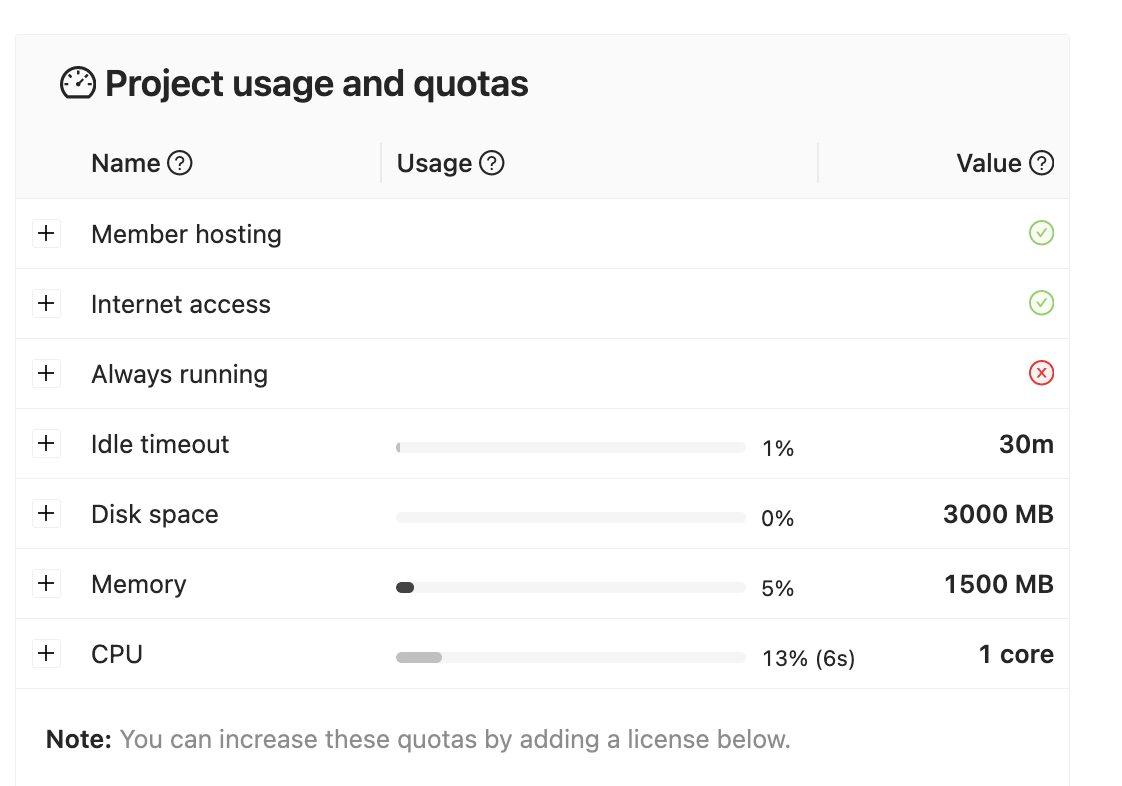Click the Memory usage progress bar
The width and height of the screenshot is (1122, 786).
[x=570, y=588]
